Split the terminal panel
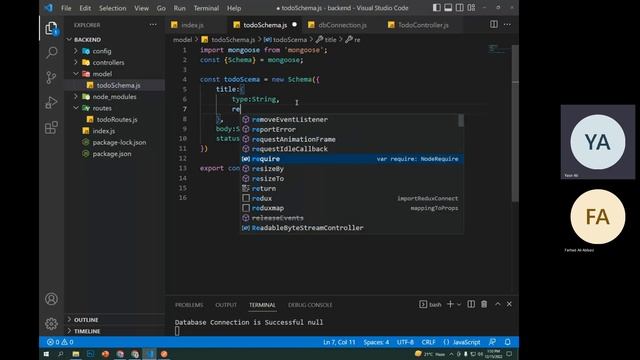640x360 pixels. [471, 304]
